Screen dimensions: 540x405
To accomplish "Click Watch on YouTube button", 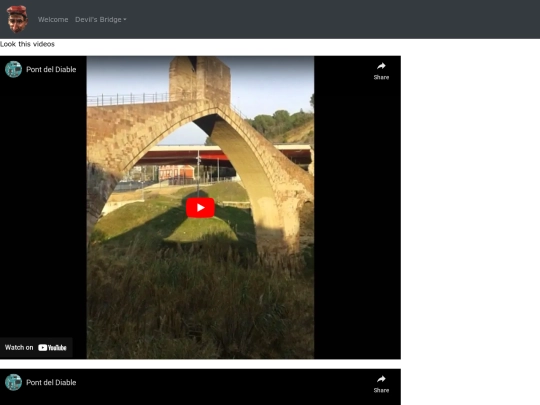I will (36, 347).
